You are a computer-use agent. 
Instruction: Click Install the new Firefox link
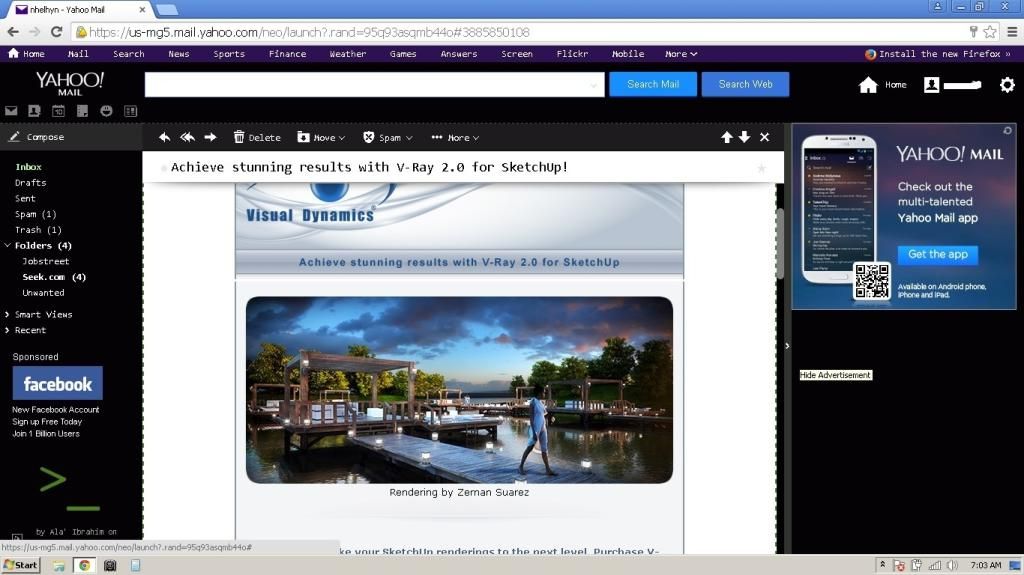938,54
